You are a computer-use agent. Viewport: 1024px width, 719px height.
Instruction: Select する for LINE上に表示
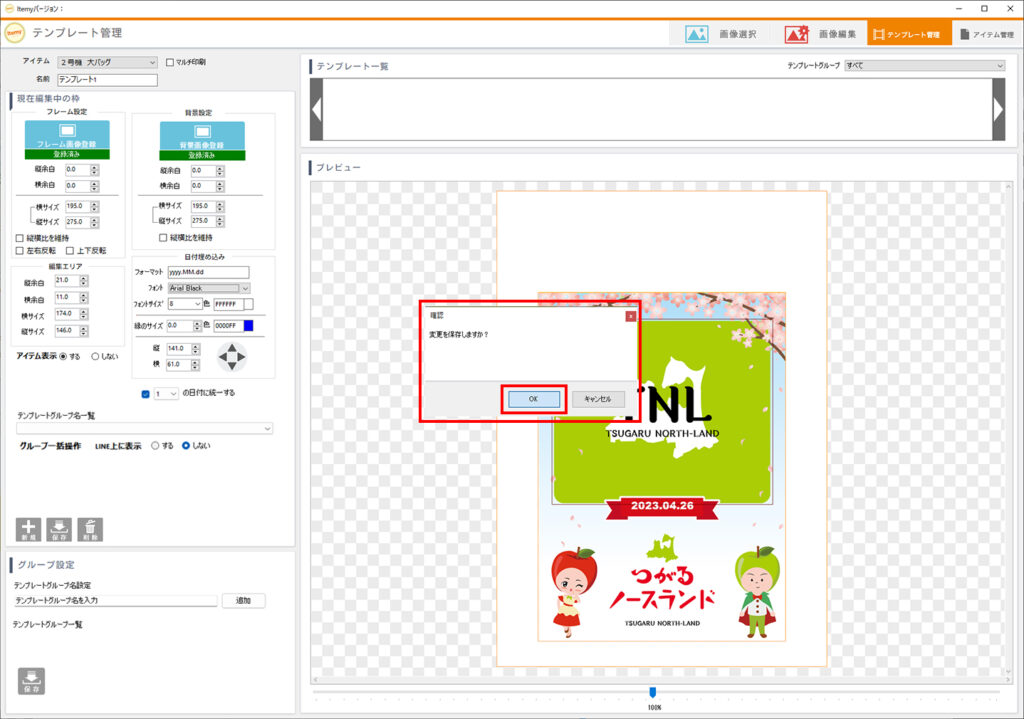[155, 446]
